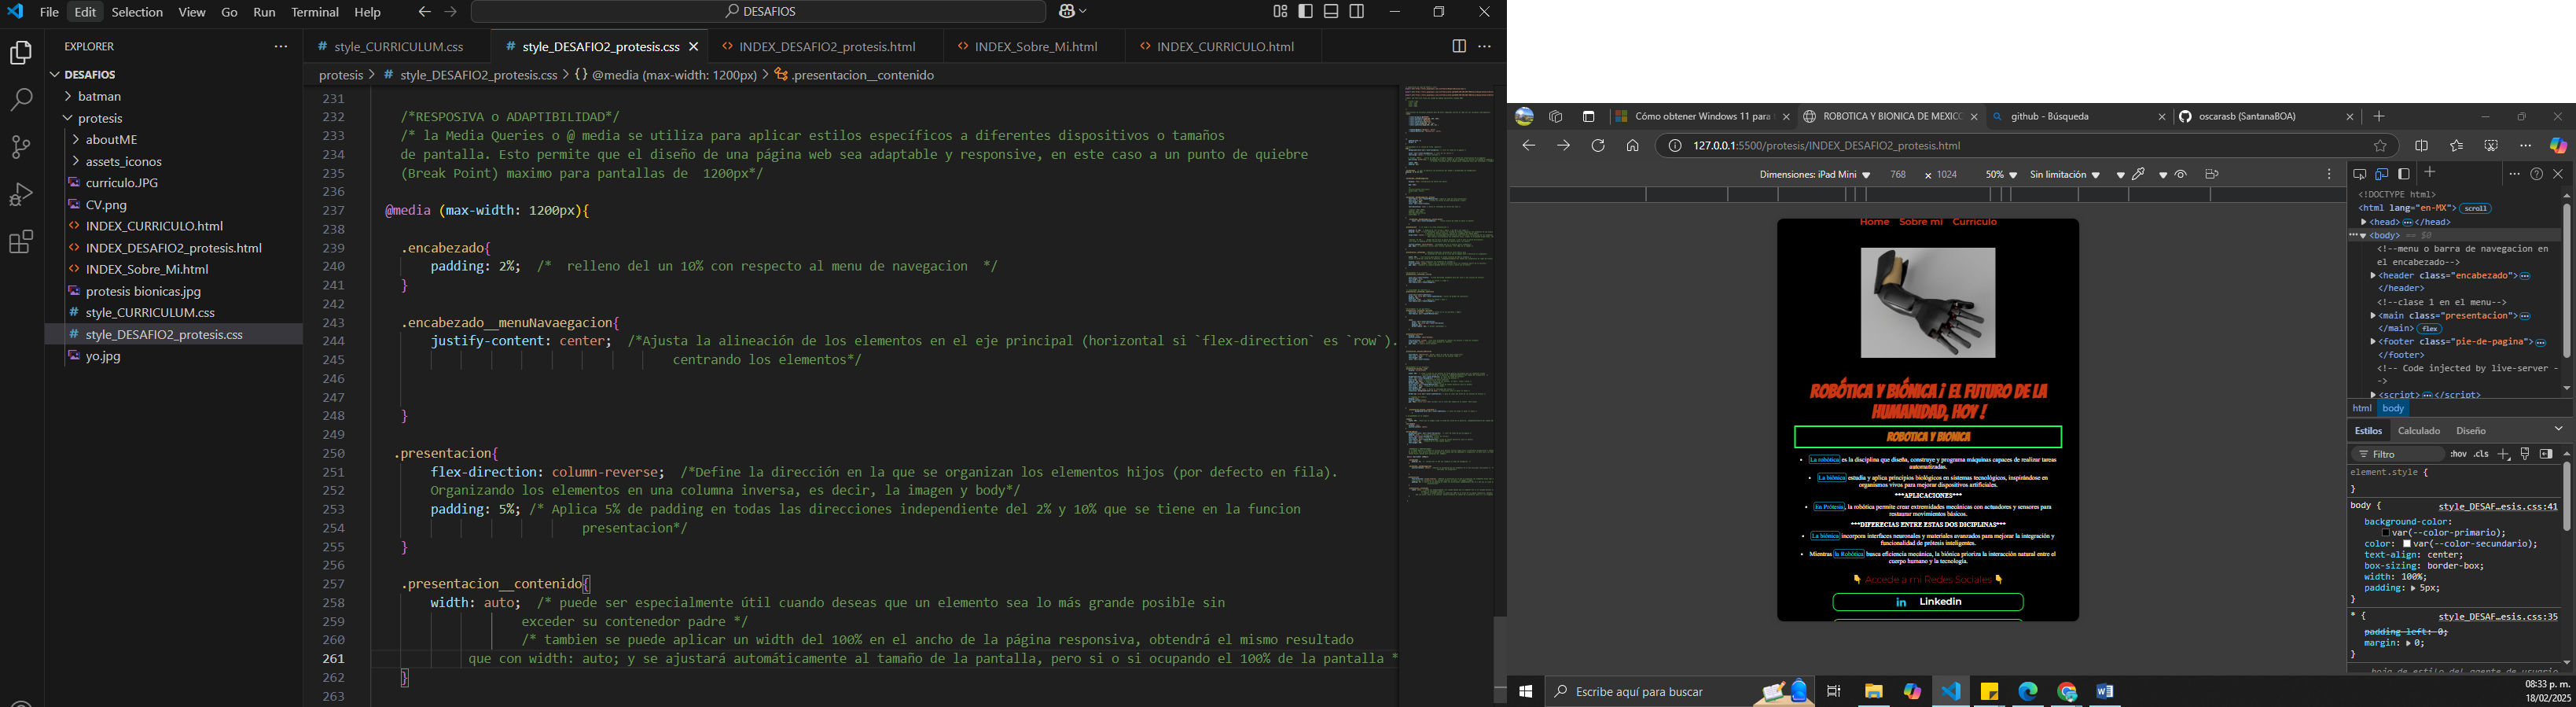The image size is (2576, 707).
Task: Open Edge split screen icon
Action: [2421, 146]
